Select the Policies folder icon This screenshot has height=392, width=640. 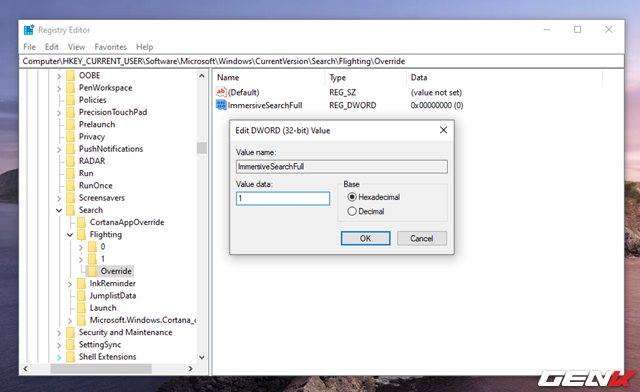coord(71,100)
